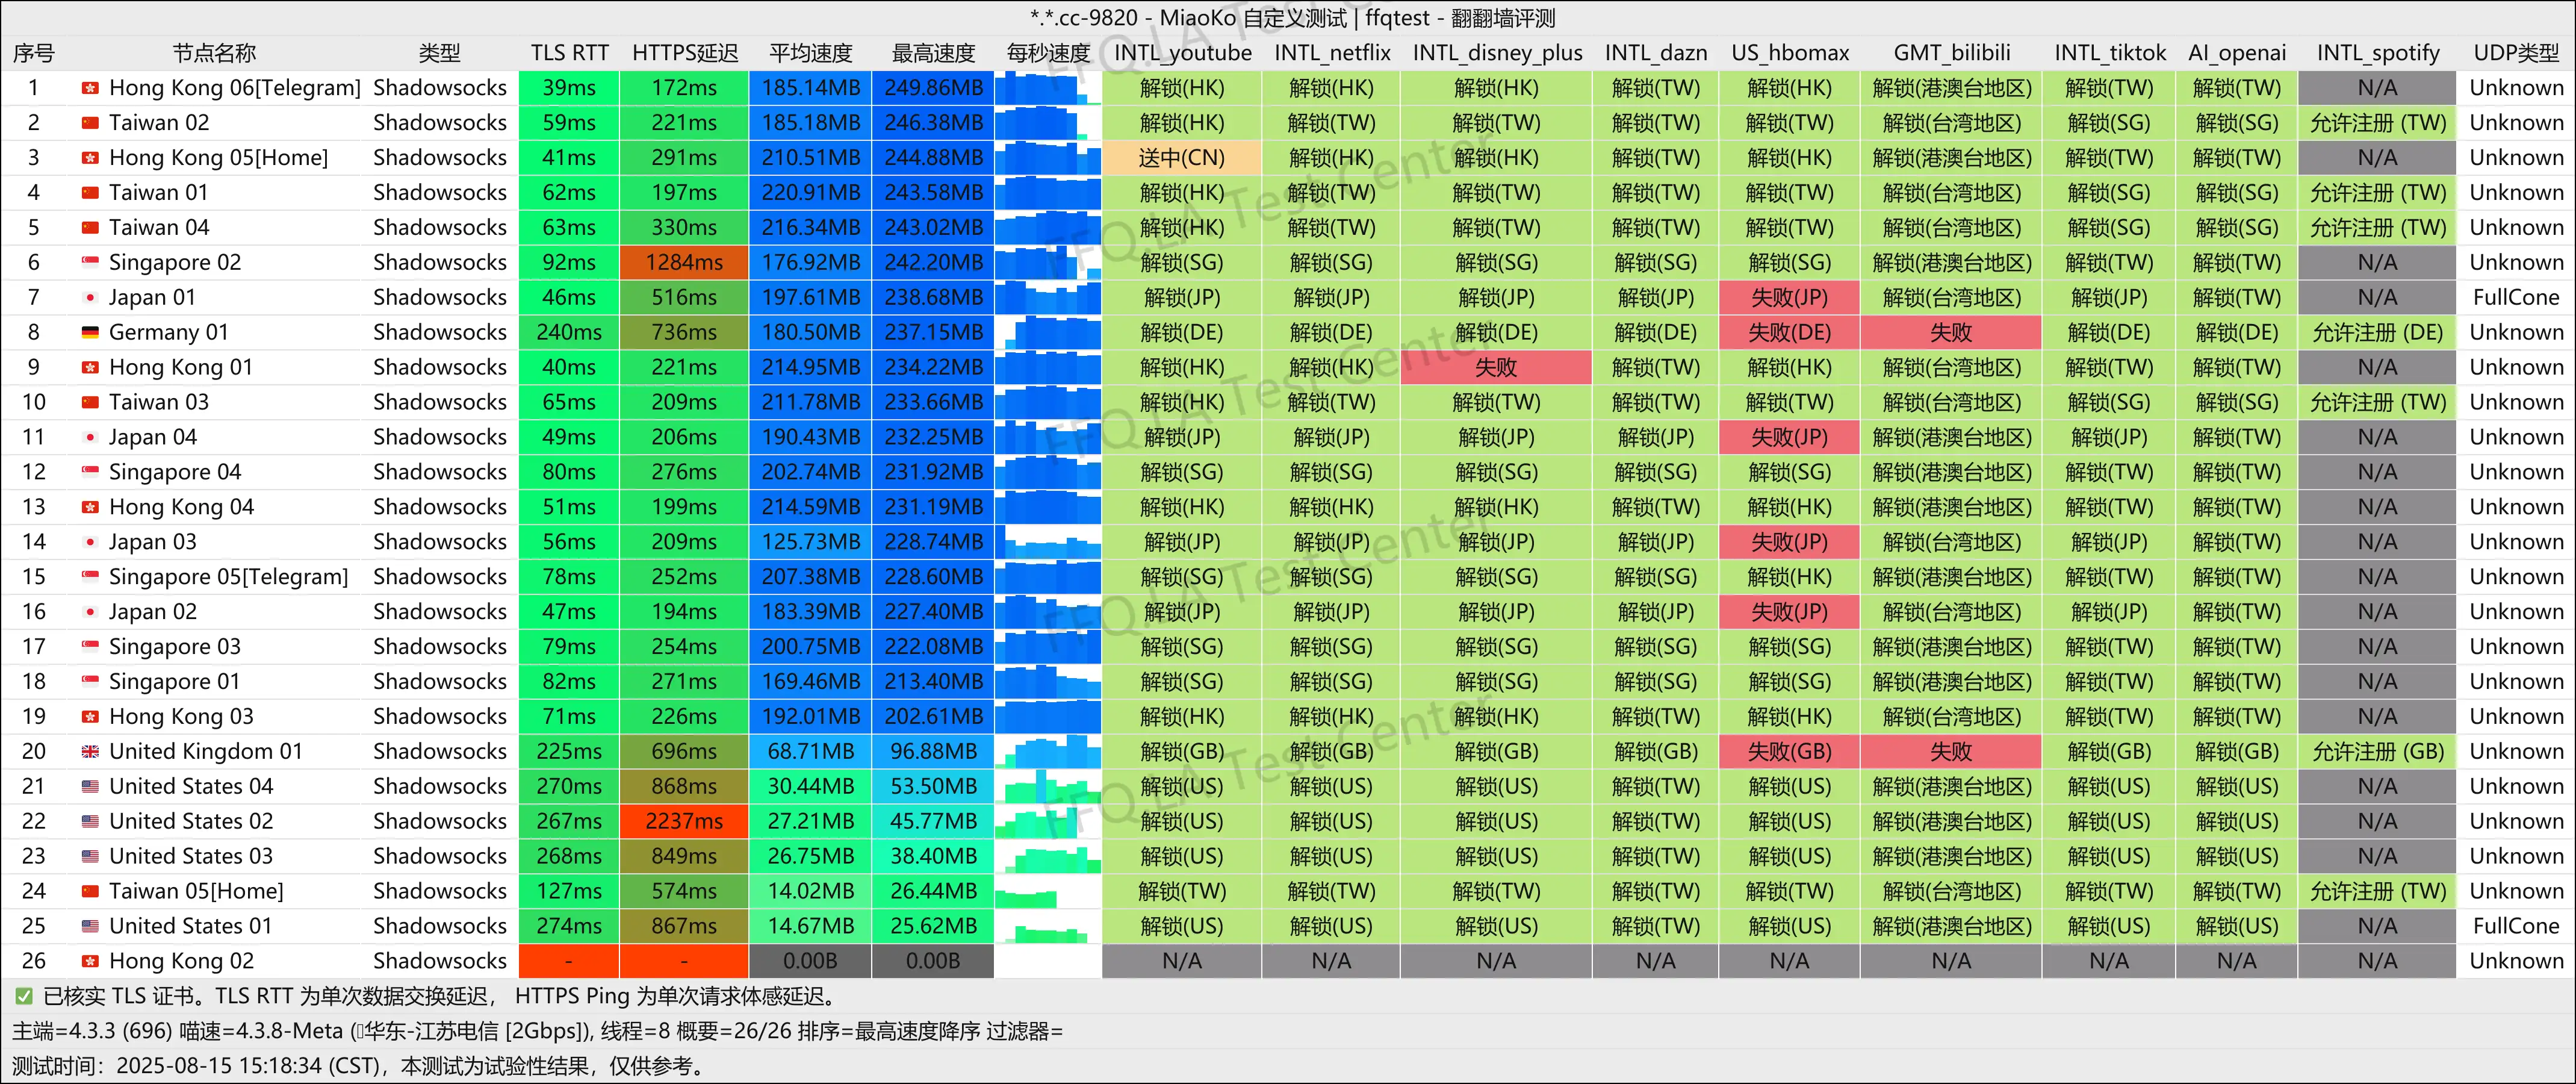Click the flag icon of Hong Kong 03
The height and width of the screenshot is (1084, 2576).
point(90,717)
